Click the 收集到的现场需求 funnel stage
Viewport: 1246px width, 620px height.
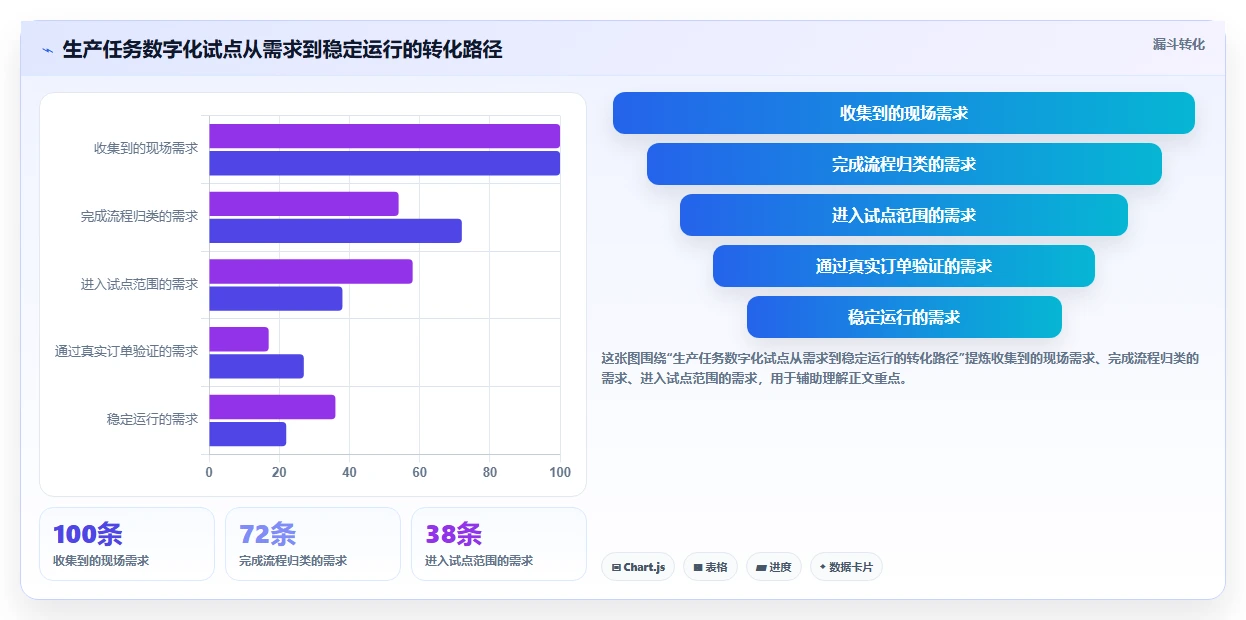click(x=903, y=113)
